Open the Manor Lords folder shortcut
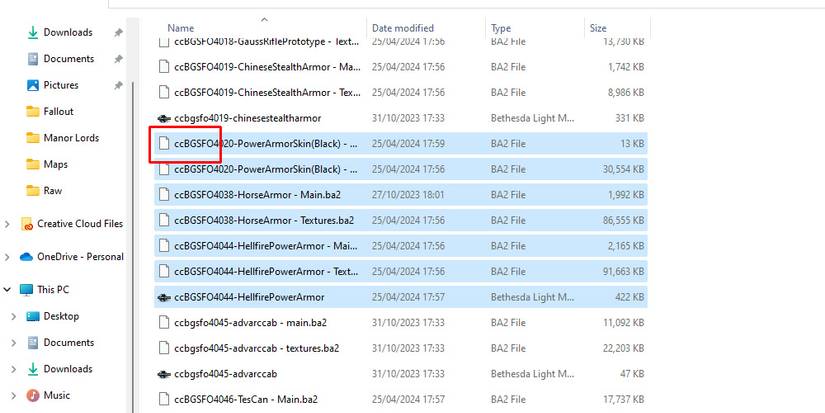825x413 pixels. pyautogui.click(x=71, y=138)
